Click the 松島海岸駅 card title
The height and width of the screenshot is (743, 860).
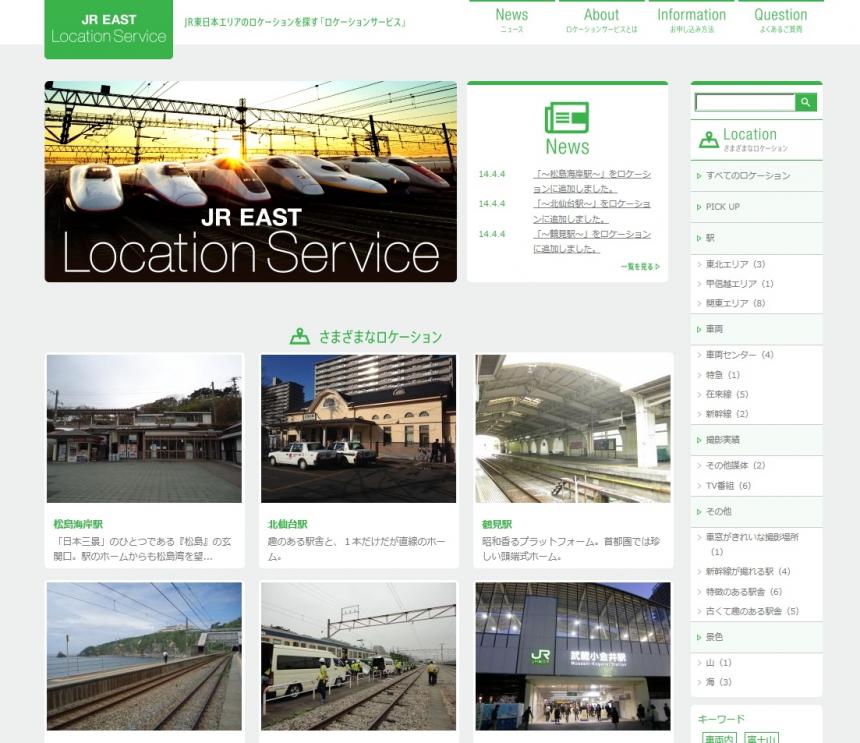click(78, 524)
